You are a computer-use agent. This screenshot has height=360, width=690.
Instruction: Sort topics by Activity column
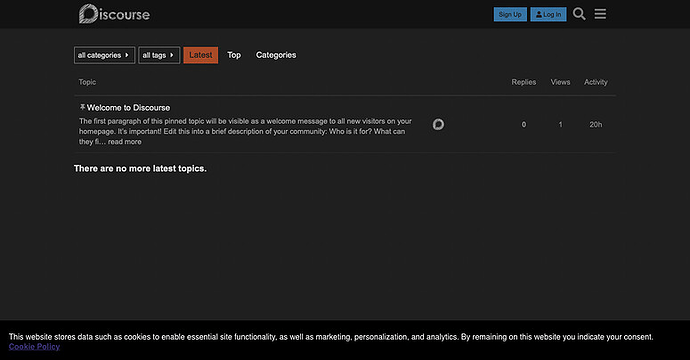click(x=596, y=82)
